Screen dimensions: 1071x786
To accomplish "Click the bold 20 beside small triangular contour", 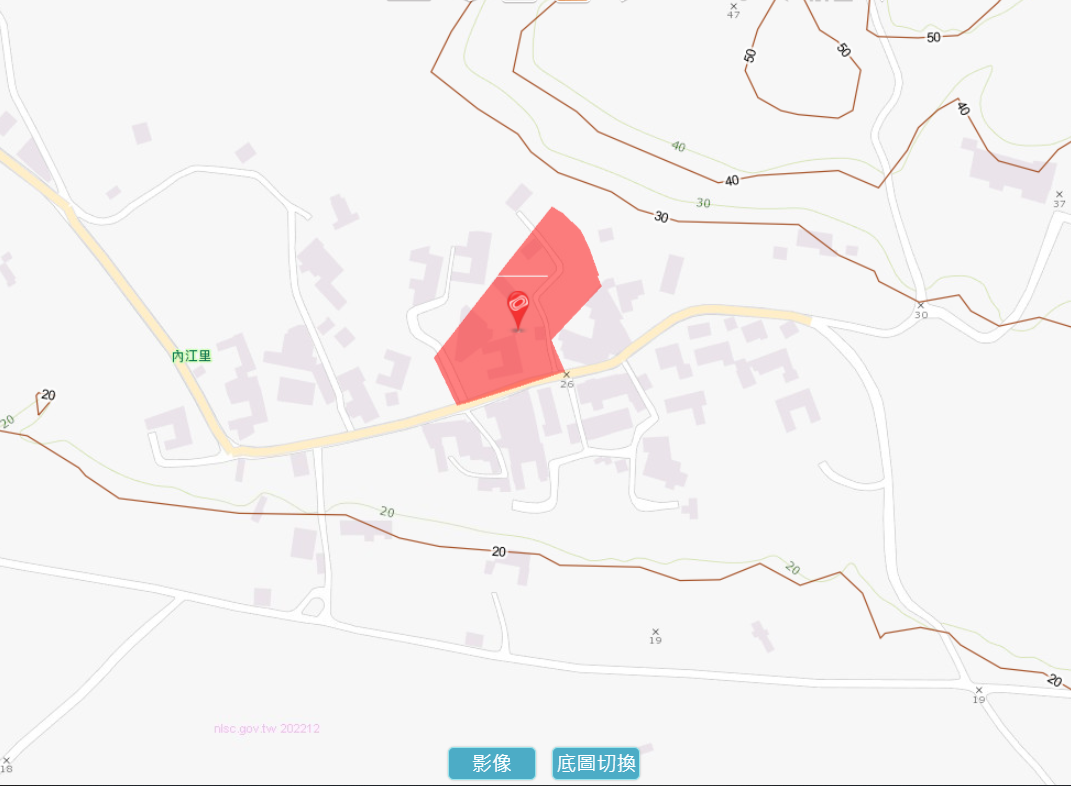I will point(48,395).
